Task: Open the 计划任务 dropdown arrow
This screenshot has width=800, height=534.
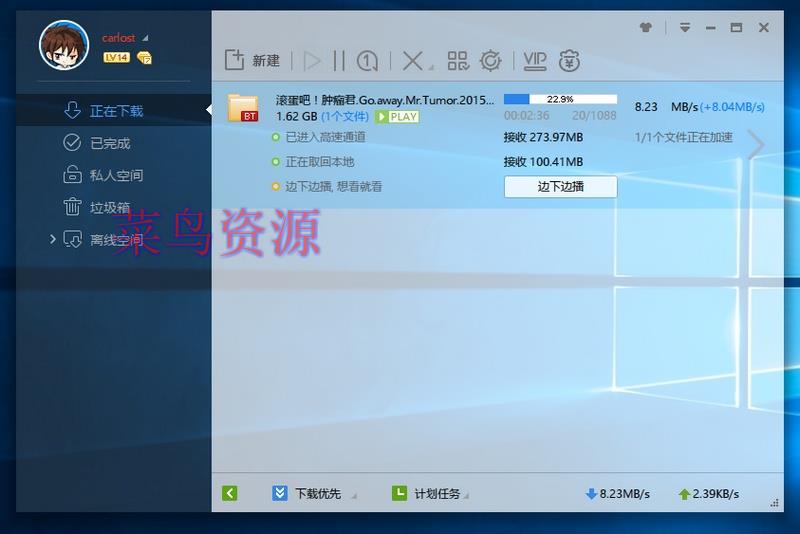Action: pos(467,495)
